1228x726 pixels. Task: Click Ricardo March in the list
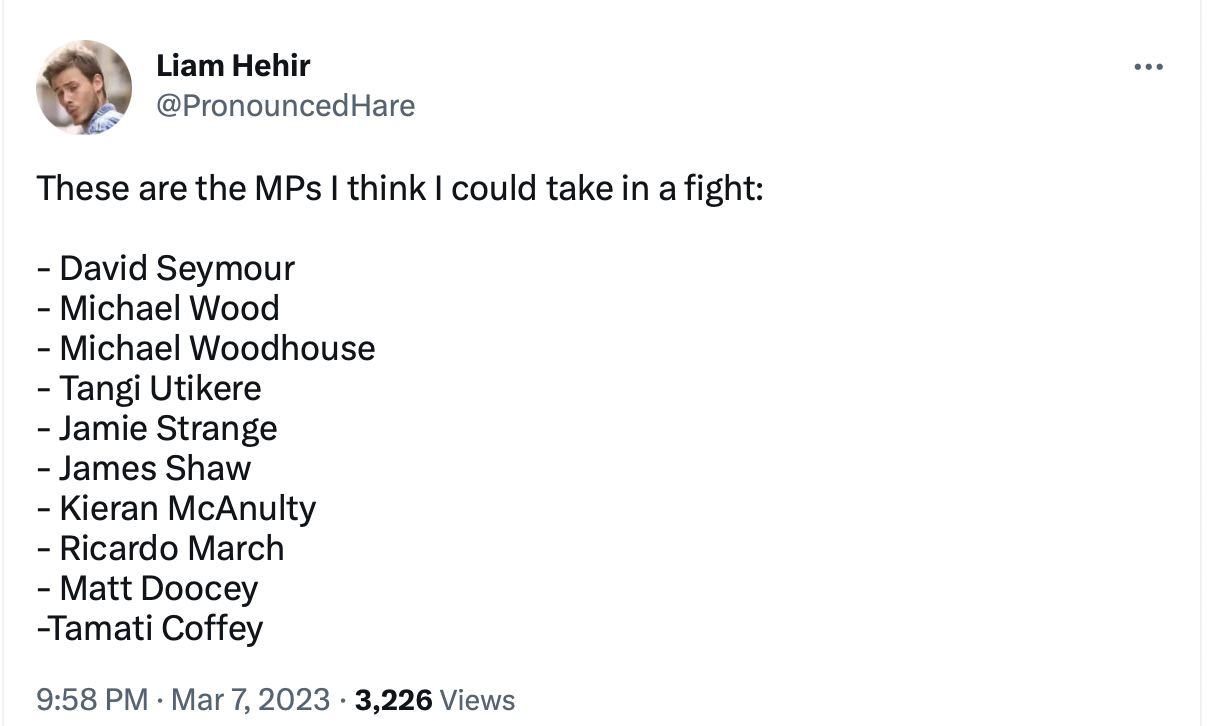point(172,548)
